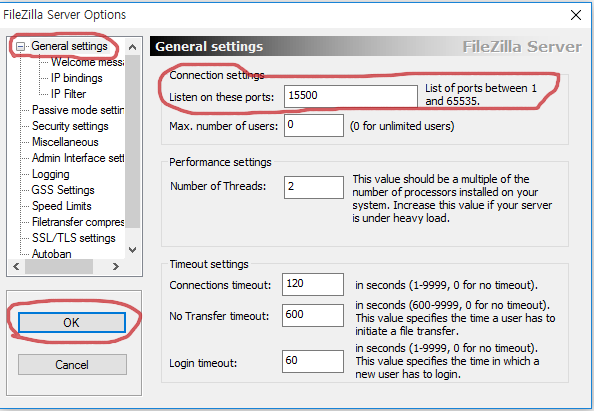Click the 'Number of Threads:' label

click(218, 186)
